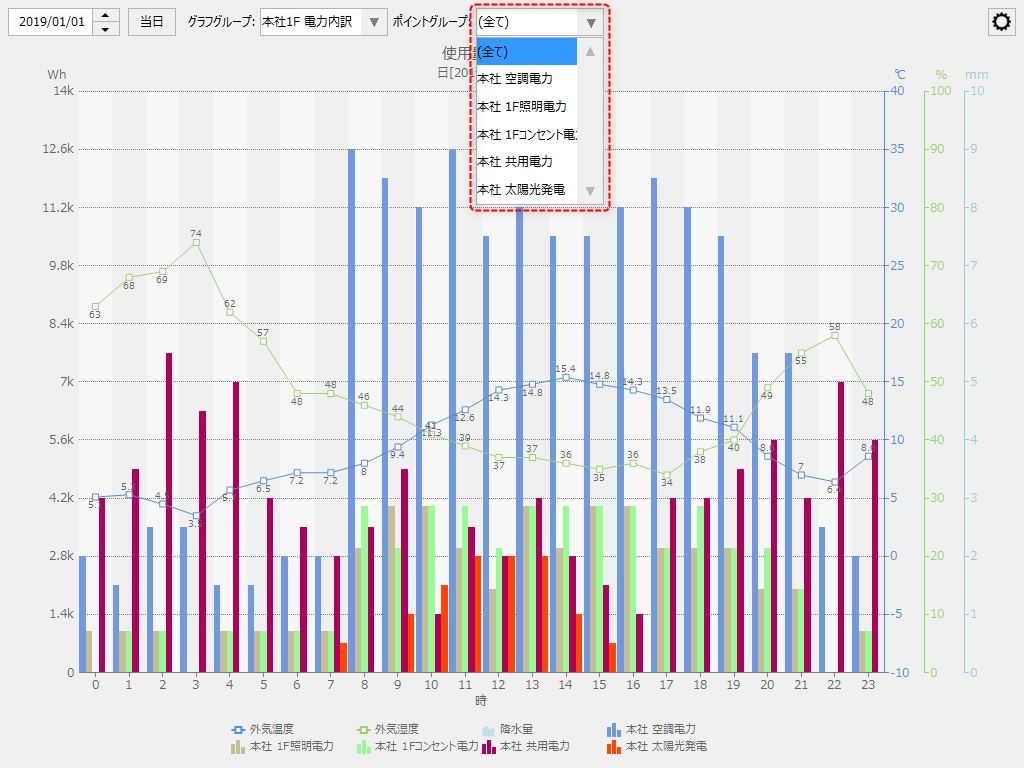Open the settings gear icon
Viewport: 1024px width, 768px height.
coord(1001,23)
